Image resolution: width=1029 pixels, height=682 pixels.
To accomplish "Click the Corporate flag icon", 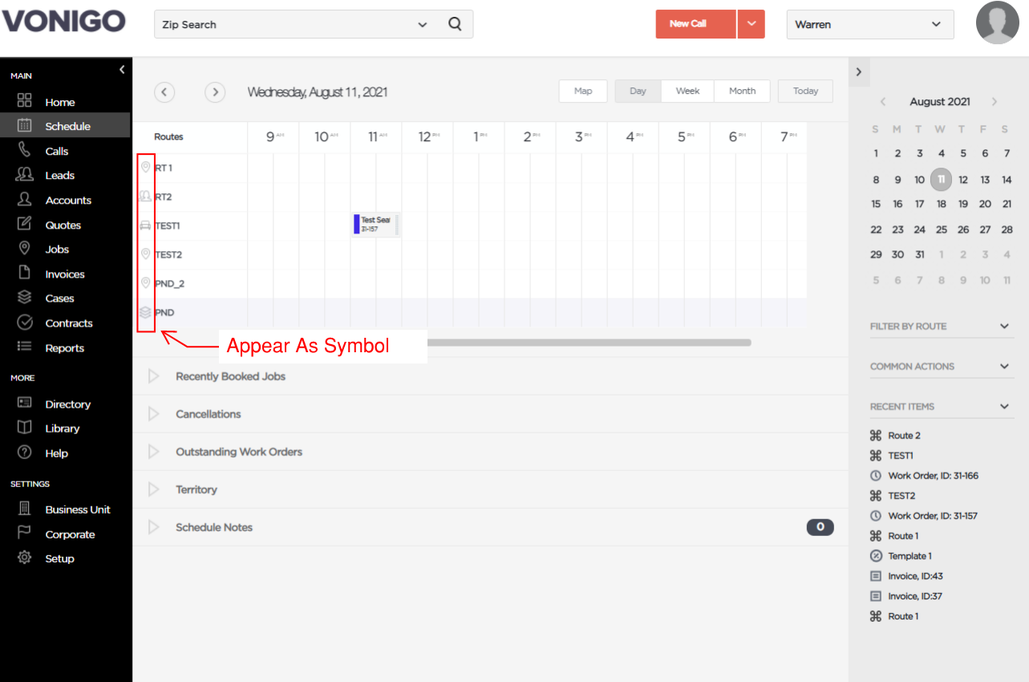I will coord(24,532).
